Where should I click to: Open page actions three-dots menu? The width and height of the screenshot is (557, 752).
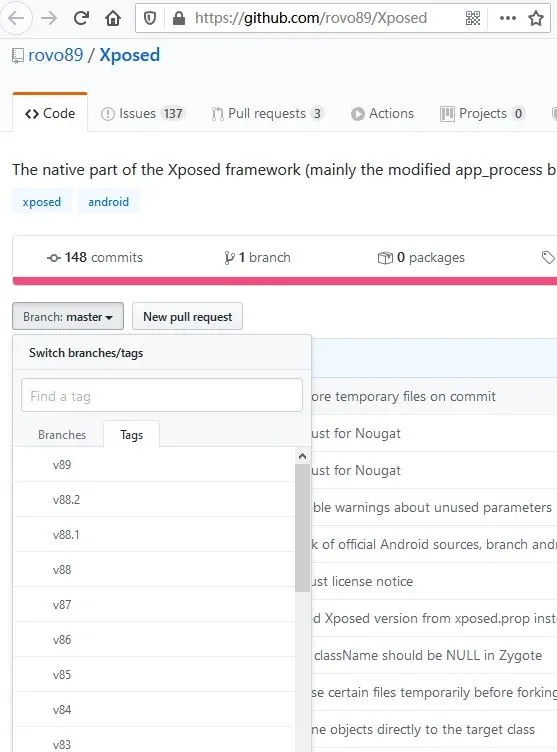click(508, 18)
